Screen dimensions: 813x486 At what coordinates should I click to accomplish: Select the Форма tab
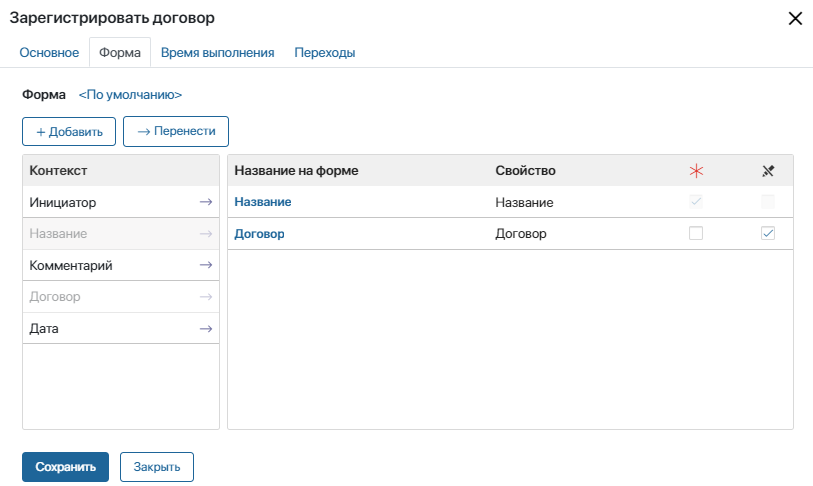[120, 53]
